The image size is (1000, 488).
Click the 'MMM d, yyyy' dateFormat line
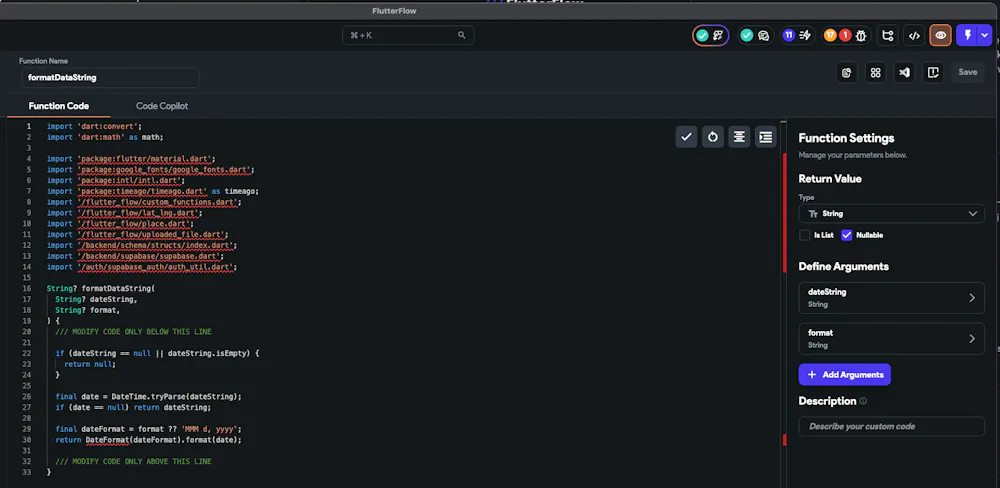(x=149, y=429)
